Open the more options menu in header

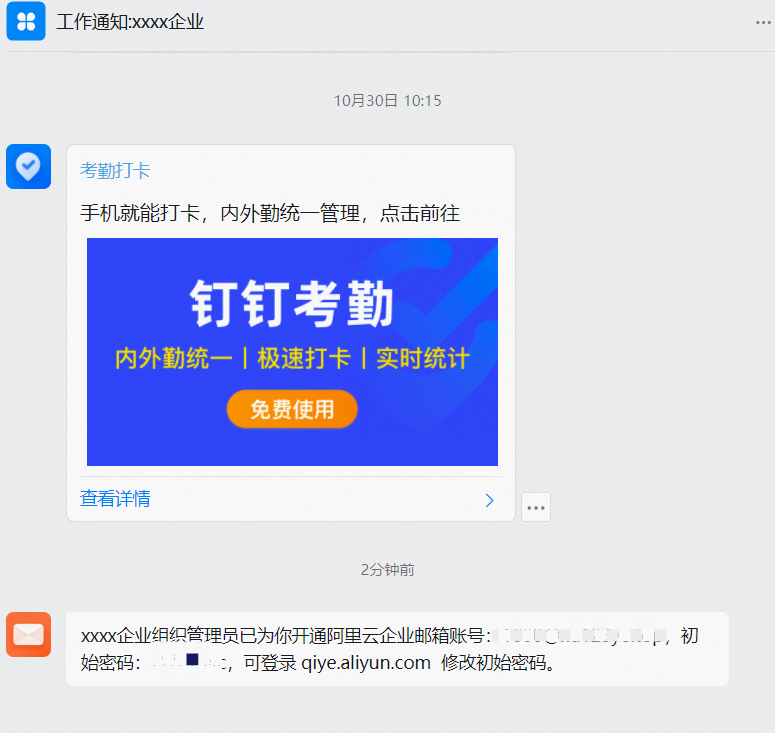[764, 22]
